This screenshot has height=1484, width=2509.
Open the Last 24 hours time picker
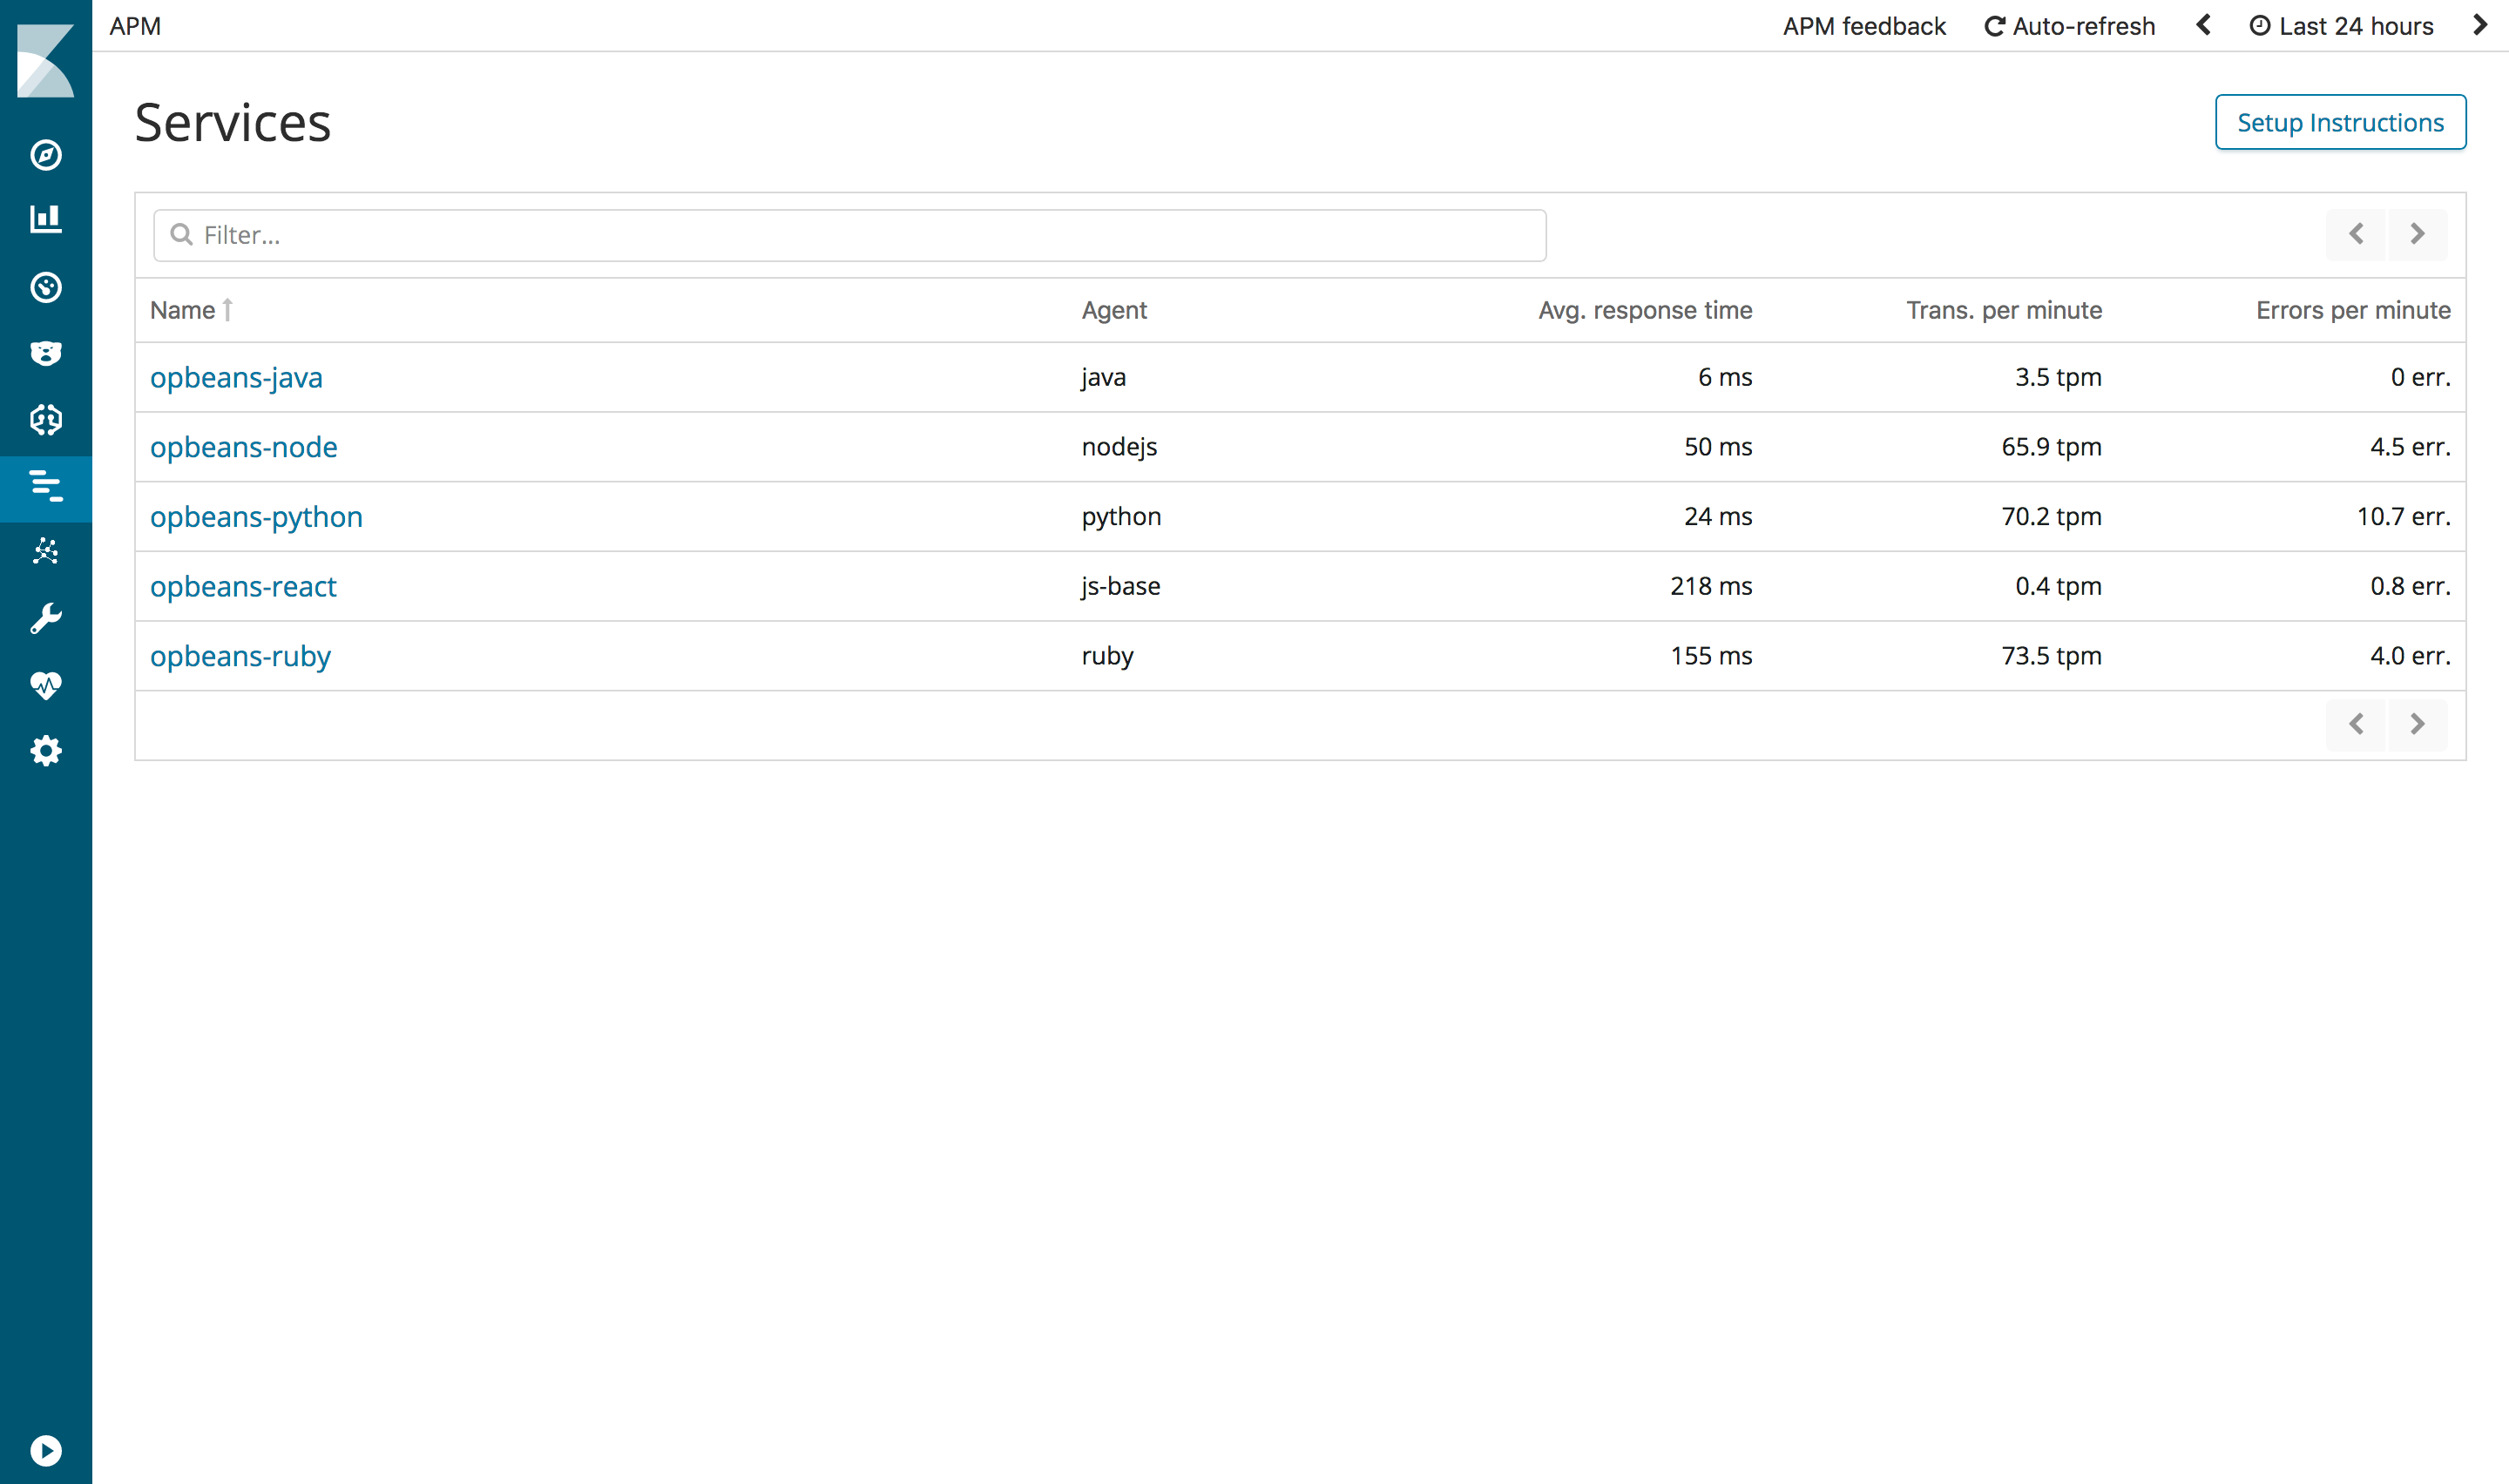[x=2341, y=26]
